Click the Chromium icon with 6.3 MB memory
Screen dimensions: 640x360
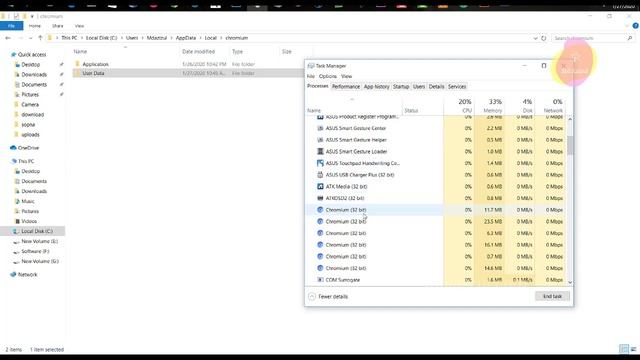(320, 233)
